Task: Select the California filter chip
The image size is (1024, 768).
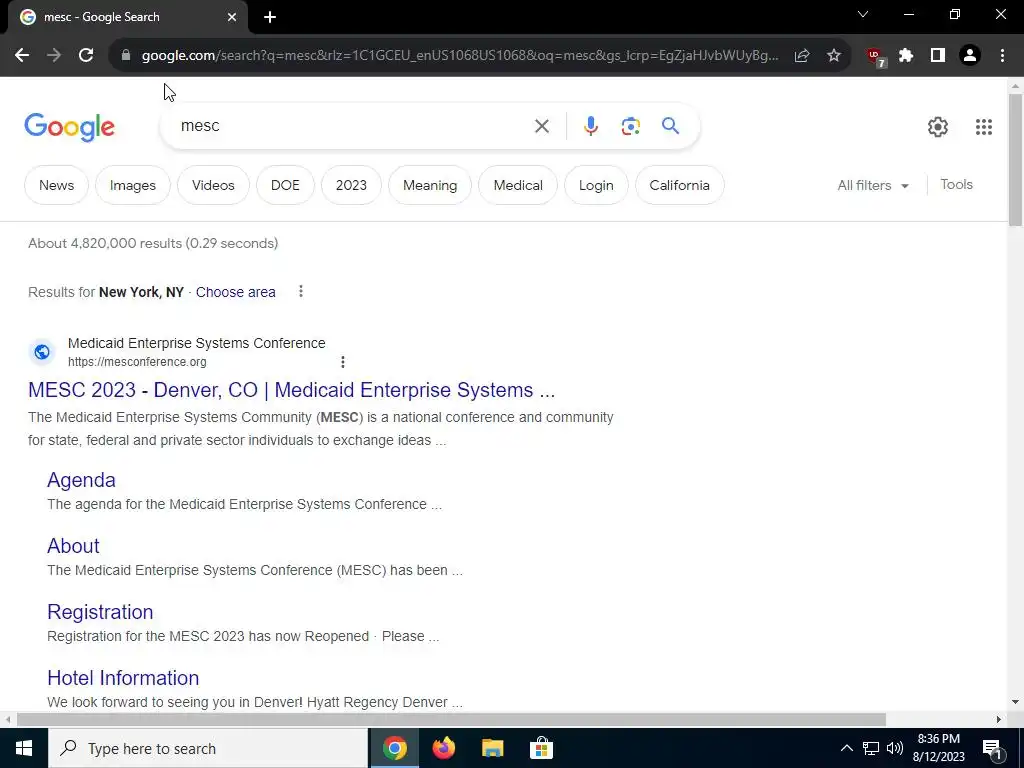Action: point(679,185)
